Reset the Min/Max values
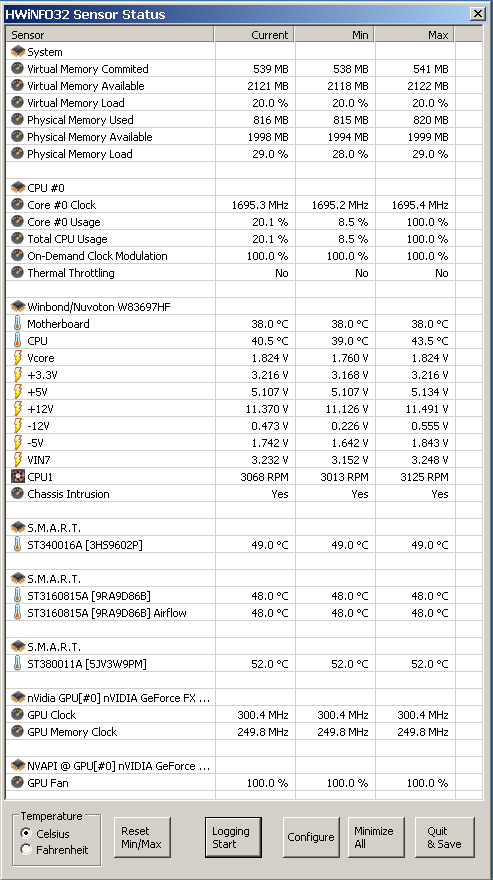 pos(142,837)
